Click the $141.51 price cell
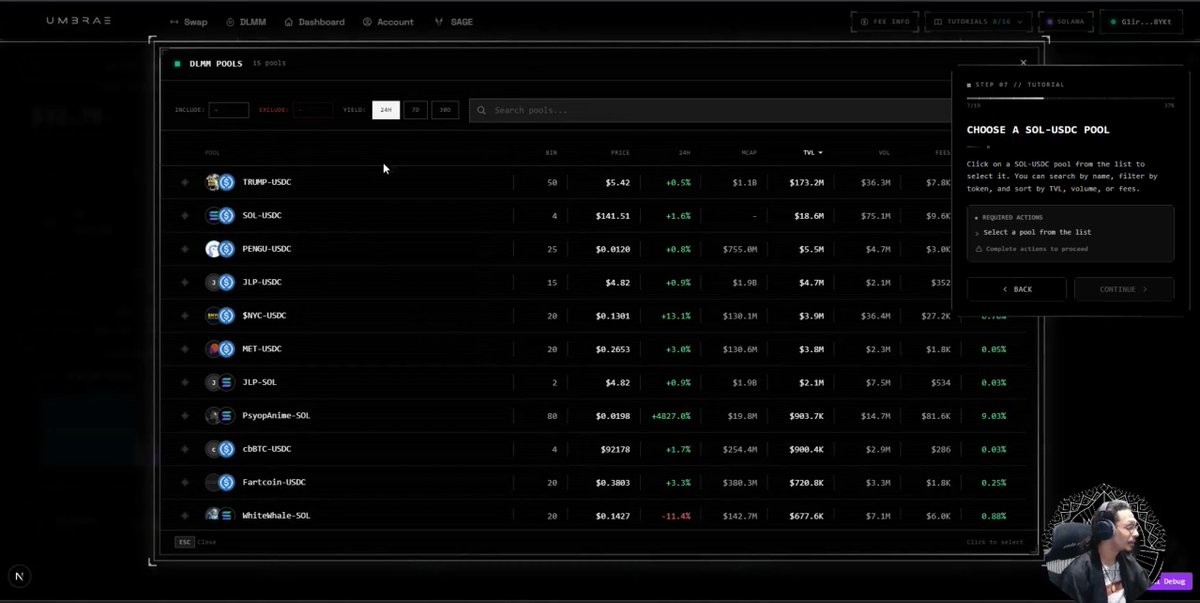The image size is (1200, 603). pos(612,215)
